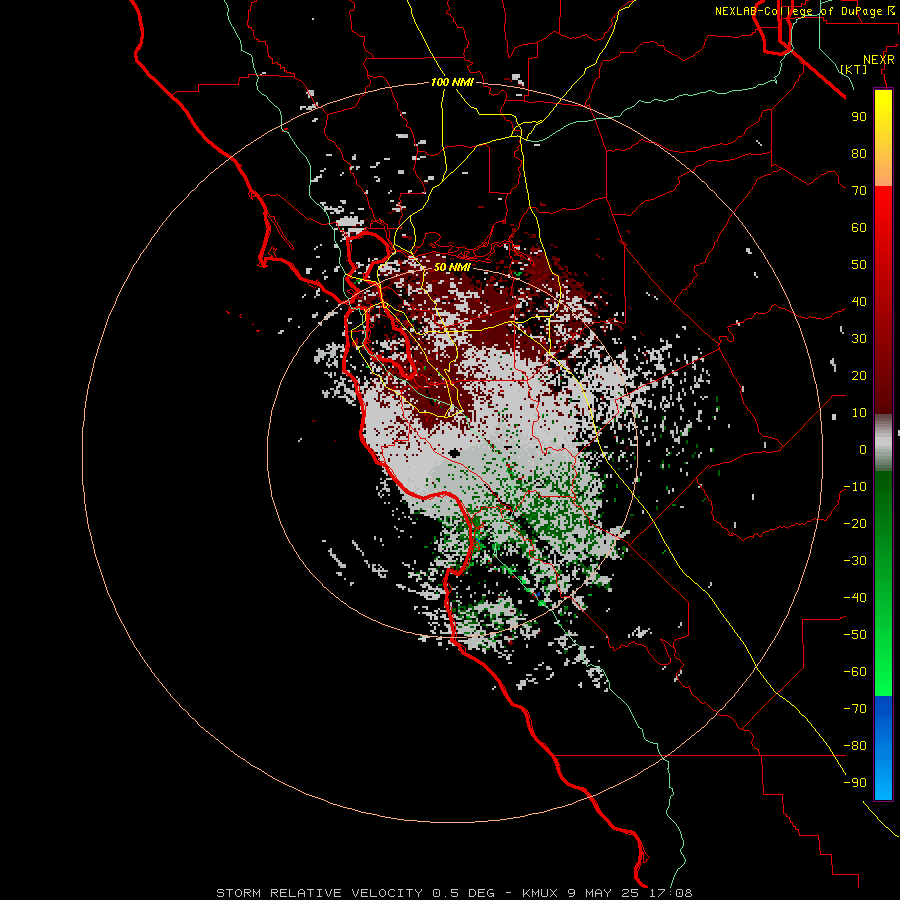Click the "[KT]" units label
Viewport: 900px width, 900px height.
click(854, 69)
